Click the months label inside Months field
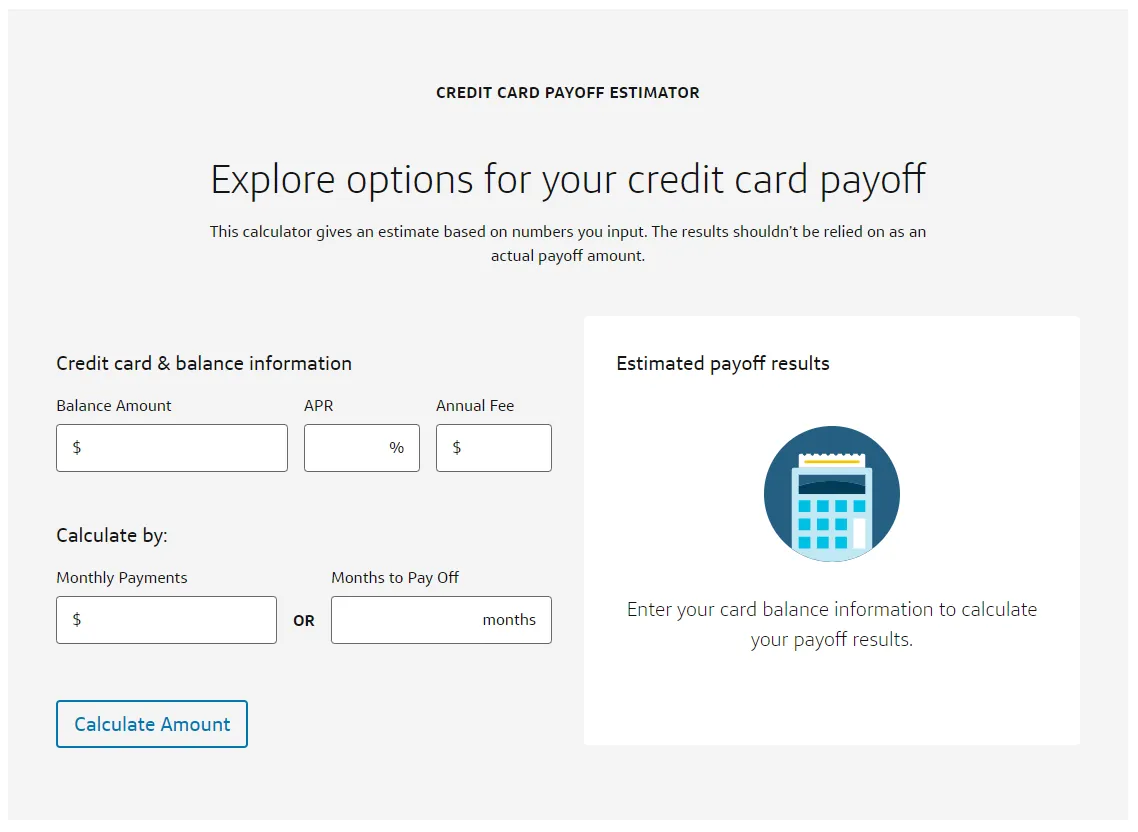Image resolution: width=1138 pixels, height=832 pixels. [x=510, y=619]
